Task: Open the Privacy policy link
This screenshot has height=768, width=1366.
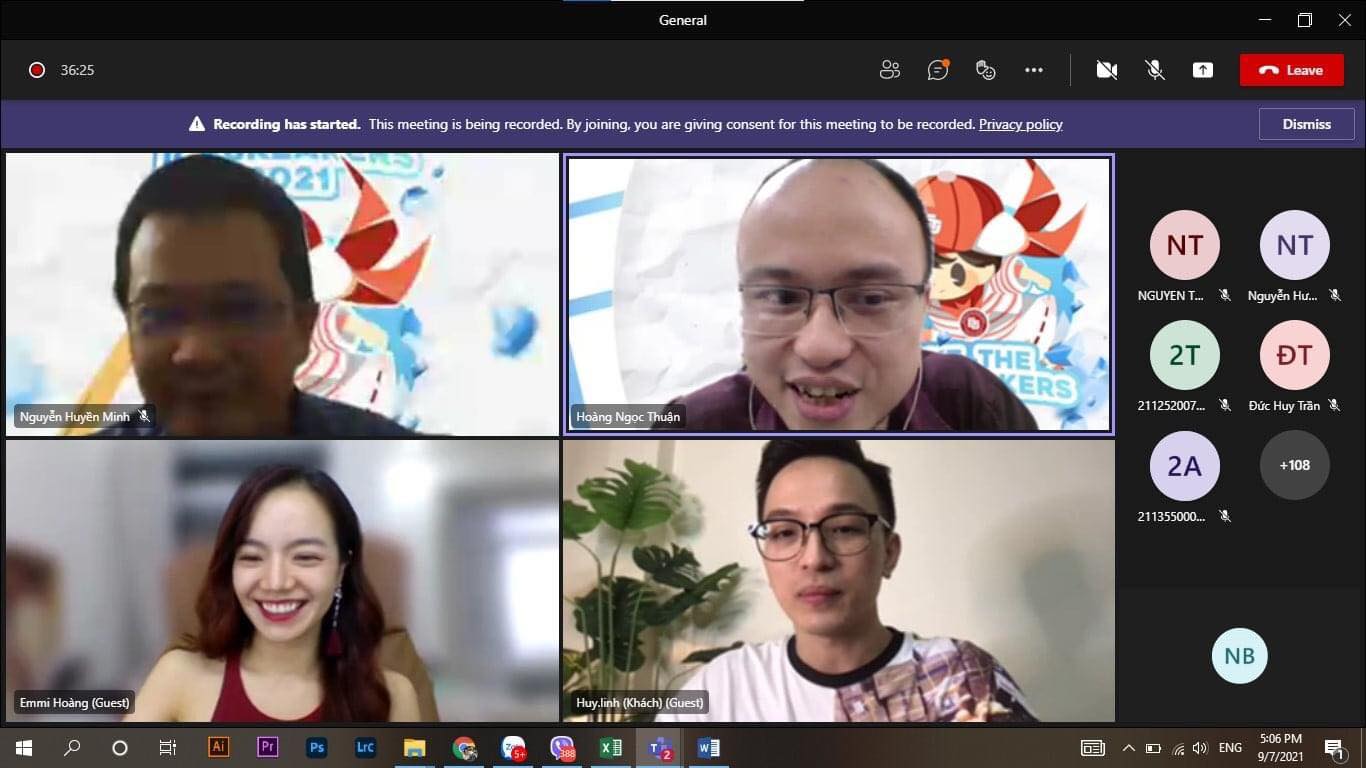Action: 1020,124
